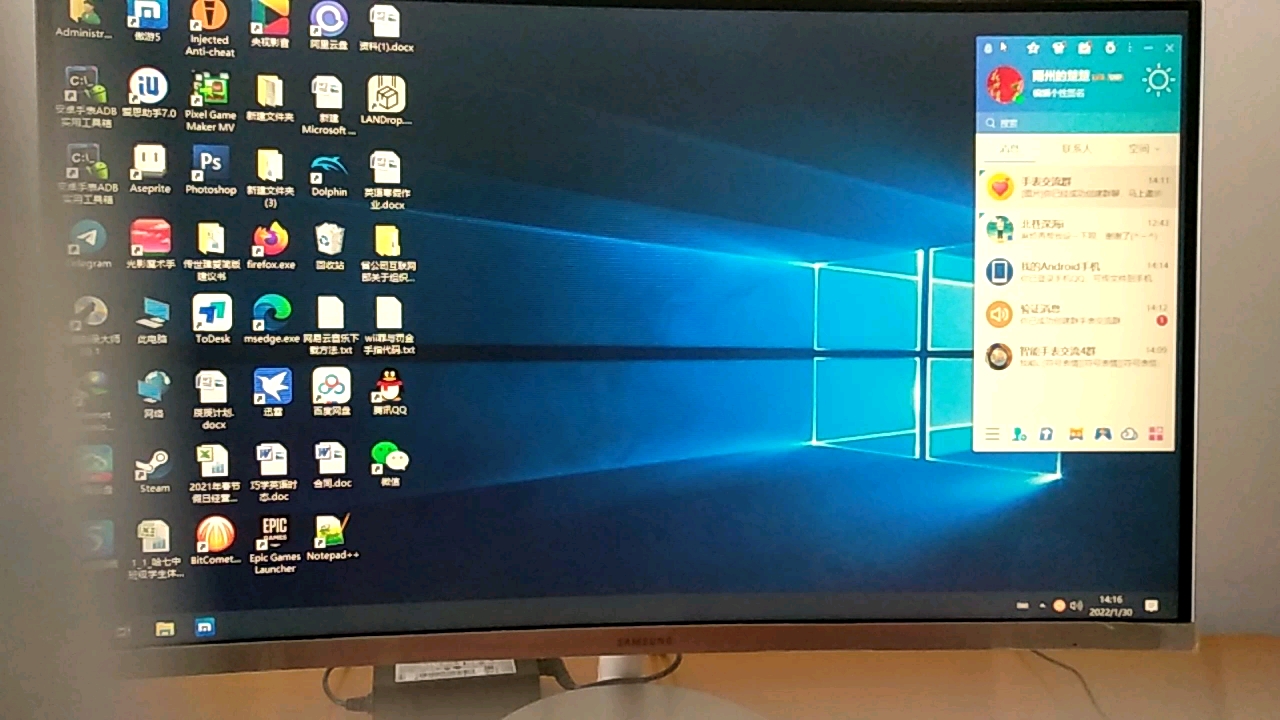Open the Aliyun Drive (阿里云盘) shortcut
Image resolution: width=1280 pixels, height=720 pixels.
(328, 26)
